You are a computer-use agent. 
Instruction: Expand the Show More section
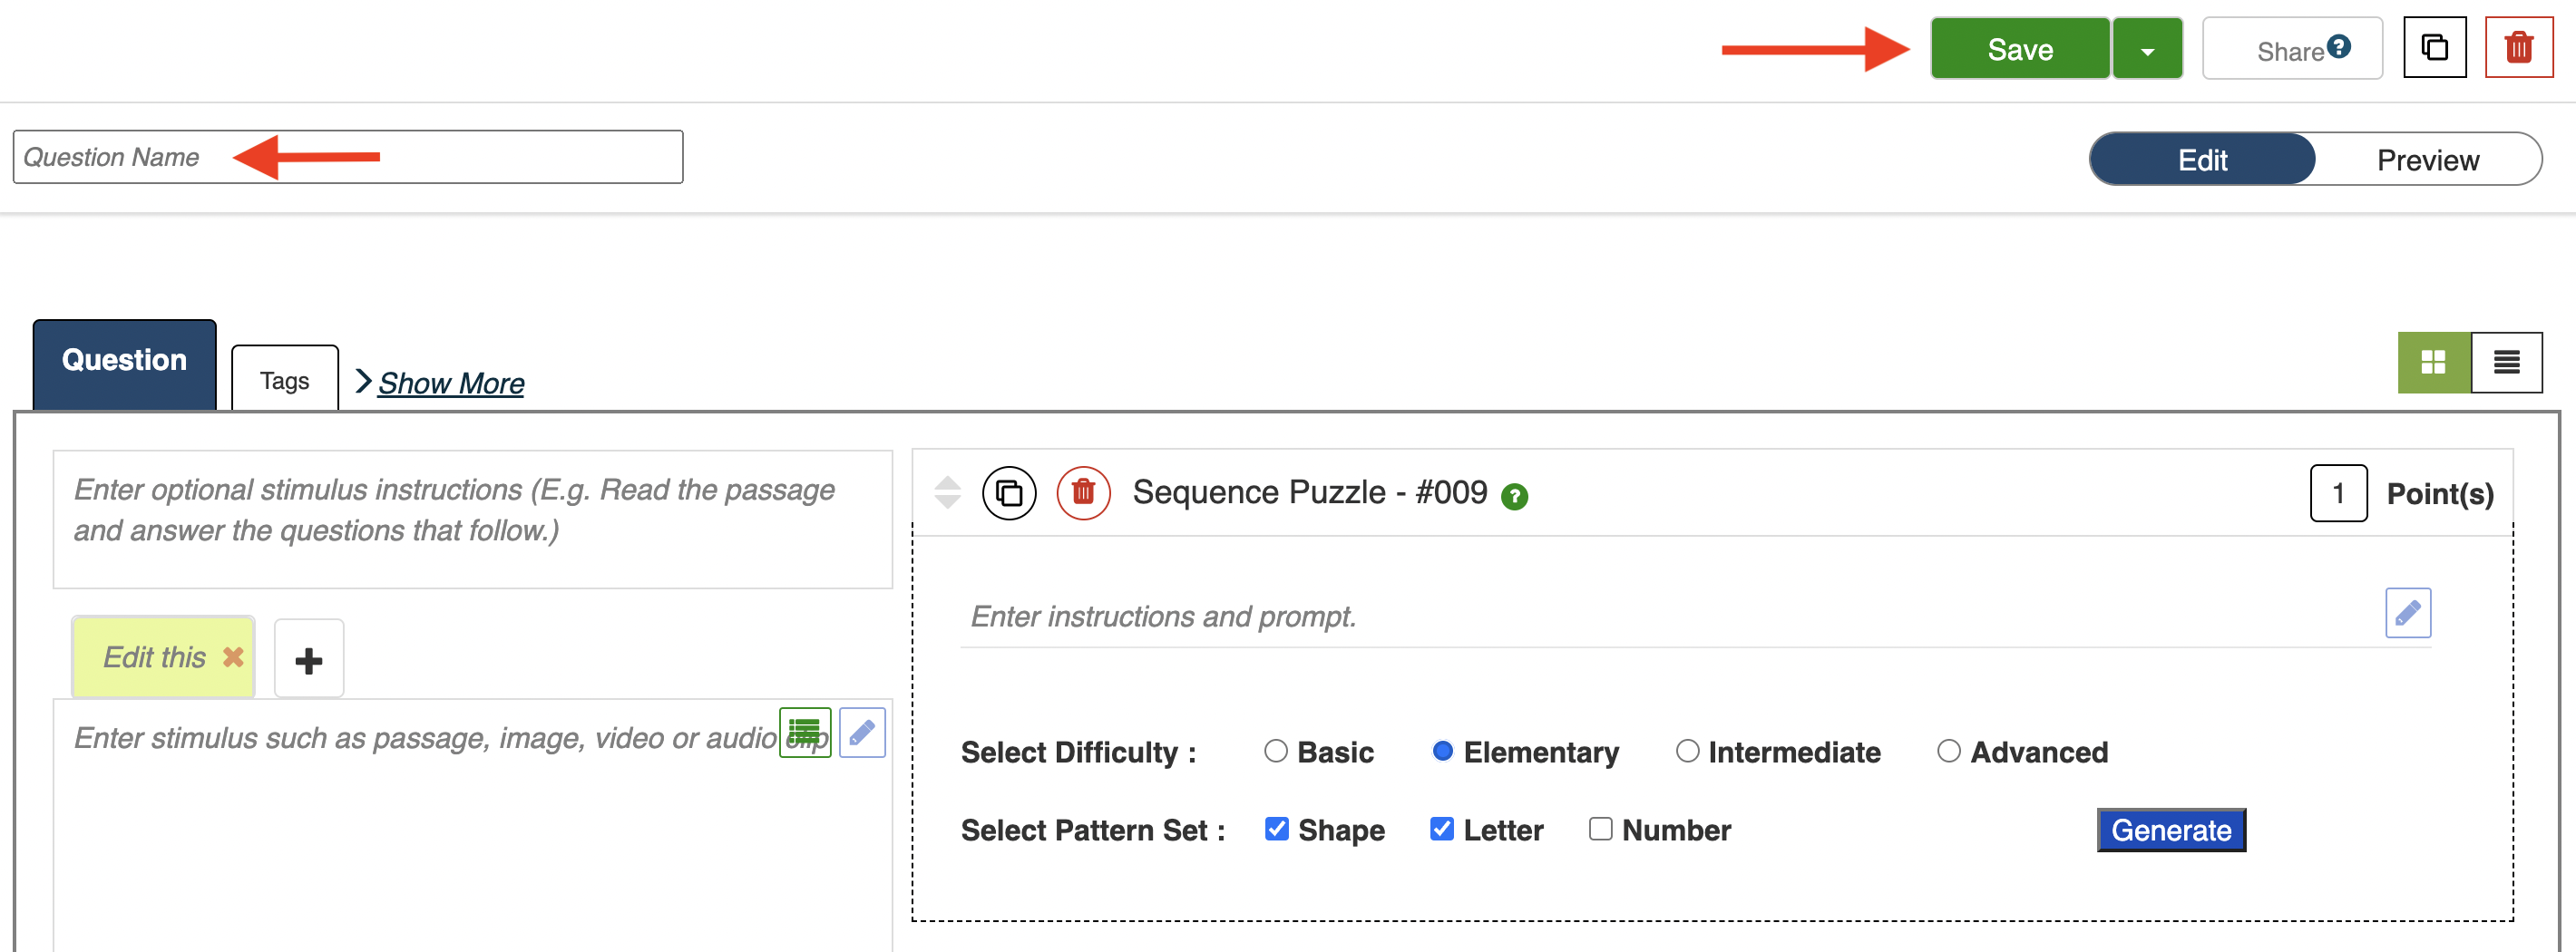click(x=450, y=383)
